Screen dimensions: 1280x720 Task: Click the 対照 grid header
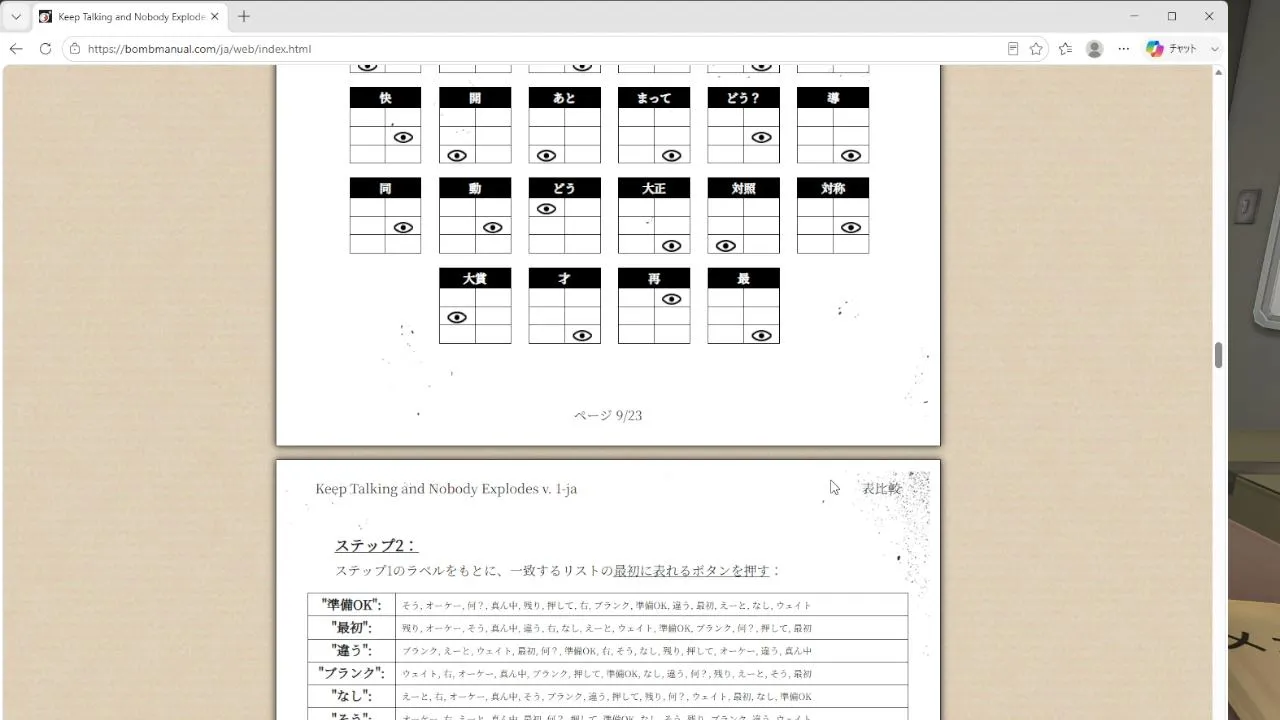pyautogui.click(x=743, y=188)
